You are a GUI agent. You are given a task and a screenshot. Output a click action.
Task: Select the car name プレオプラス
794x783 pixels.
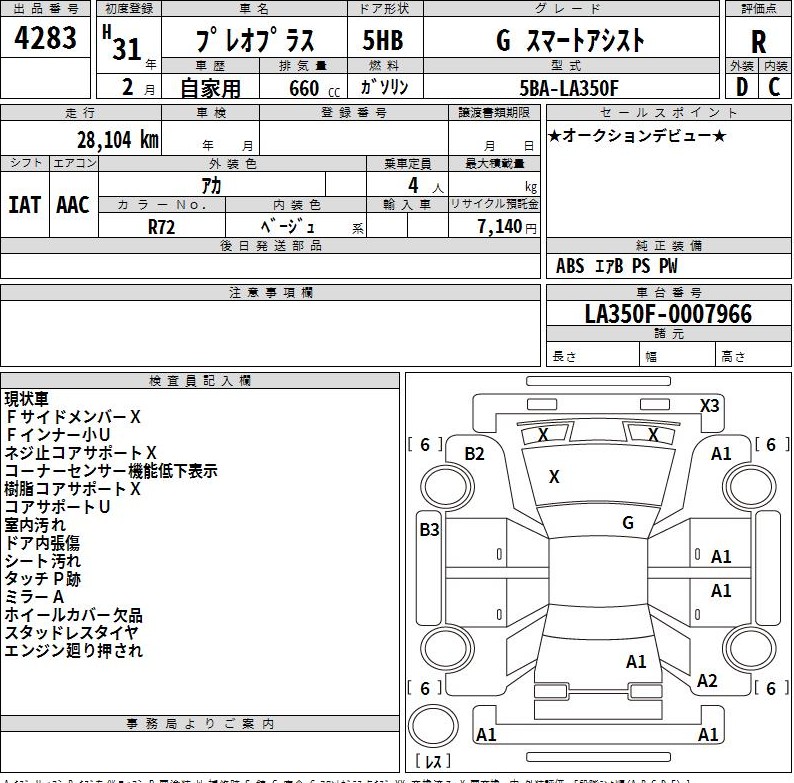pos(254,40)
